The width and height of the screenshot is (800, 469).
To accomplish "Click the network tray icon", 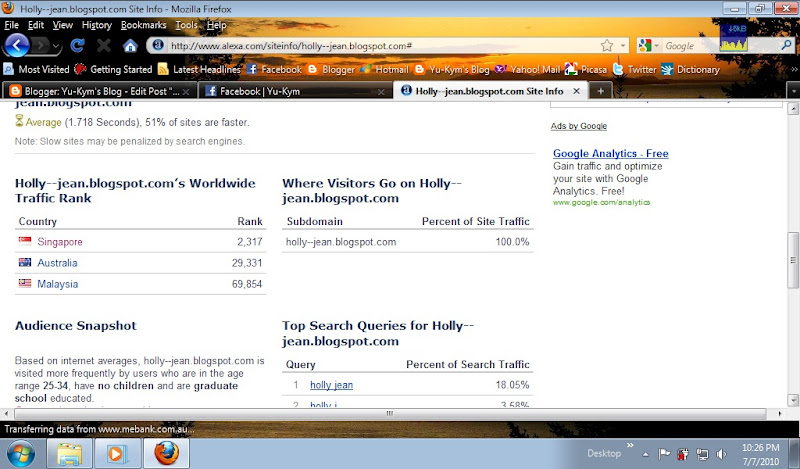I will point(703,454).
